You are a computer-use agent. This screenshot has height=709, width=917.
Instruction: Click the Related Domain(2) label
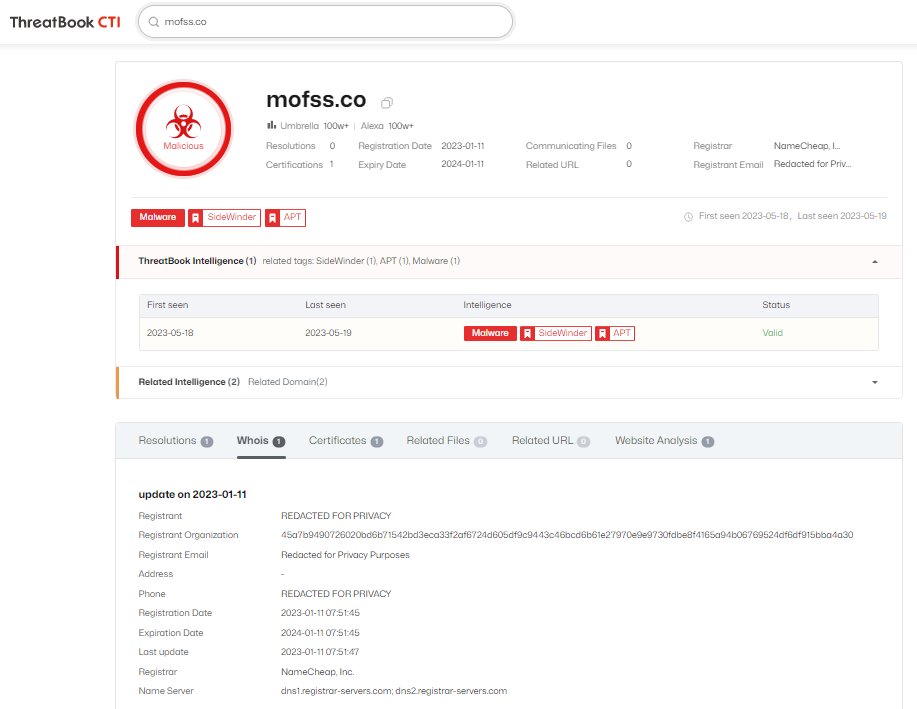pos(288,381)
